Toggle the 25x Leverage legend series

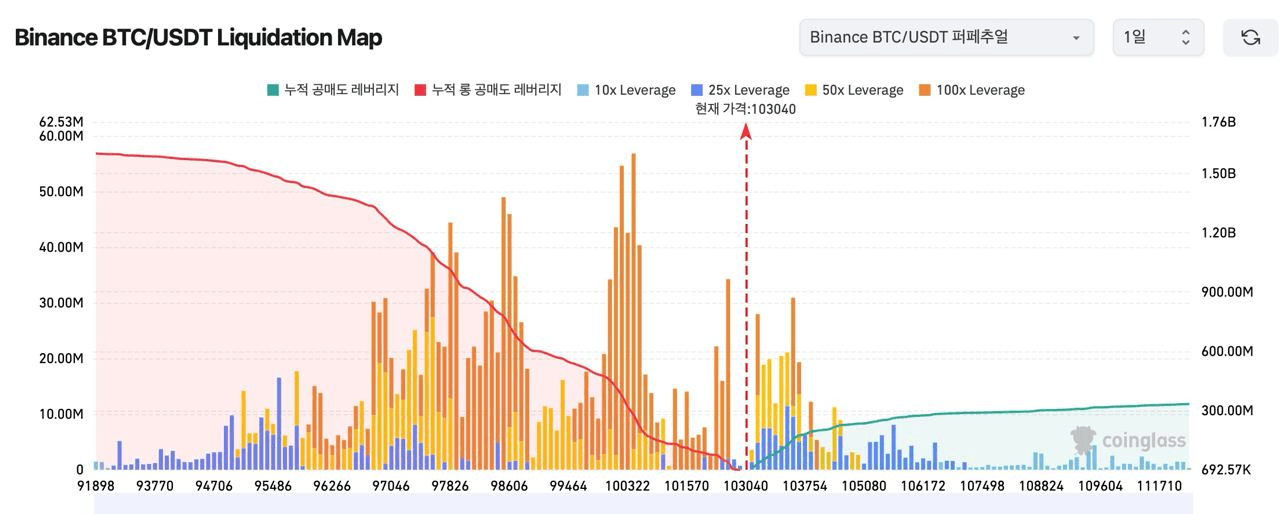point(741,90)
